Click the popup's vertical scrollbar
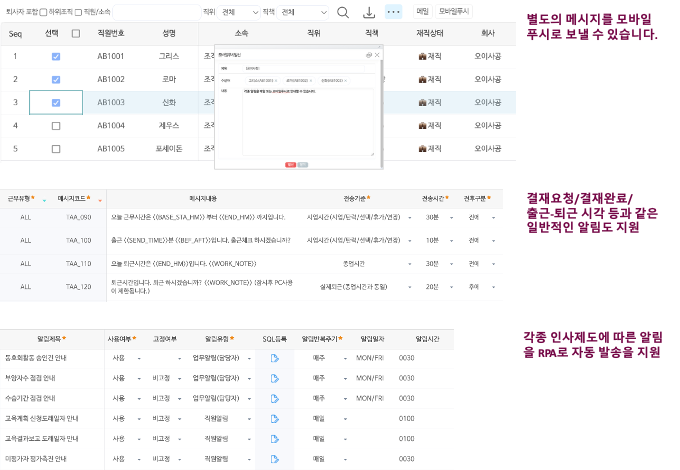Viewport: 680px width, 470px height. pyautogui.click(x=381, y=113)
